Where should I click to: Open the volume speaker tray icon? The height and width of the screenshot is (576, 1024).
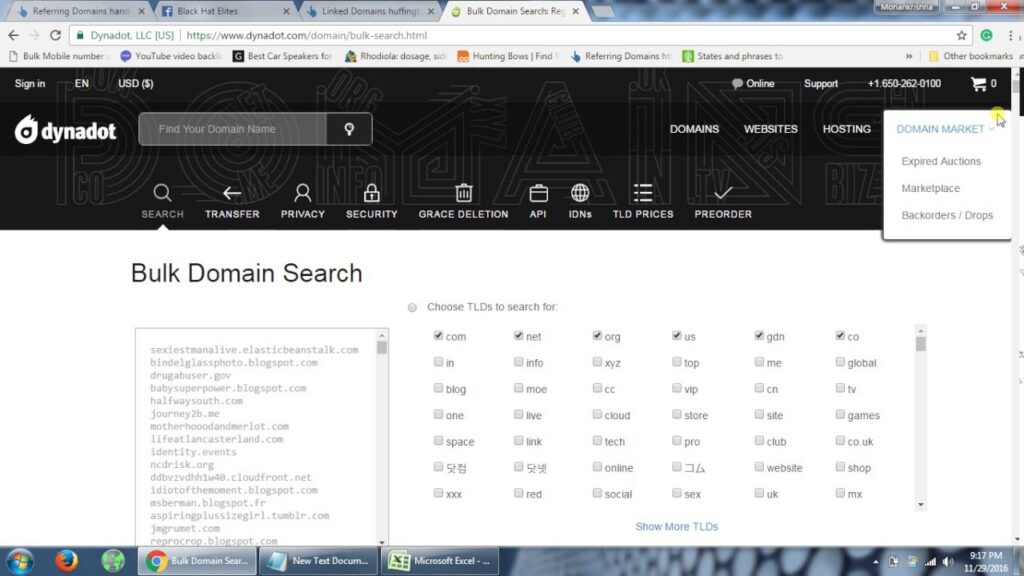[948, 562]
